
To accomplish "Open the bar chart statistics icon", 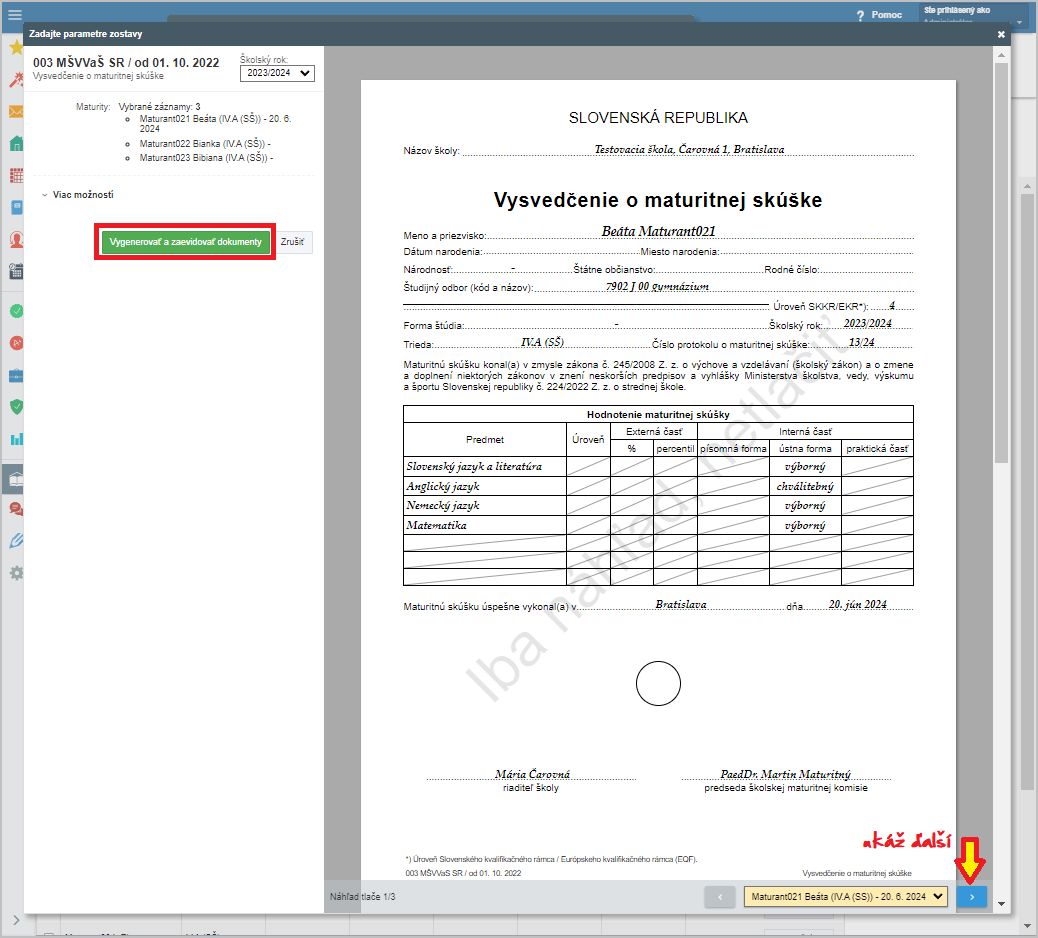I will coord(16,439).
